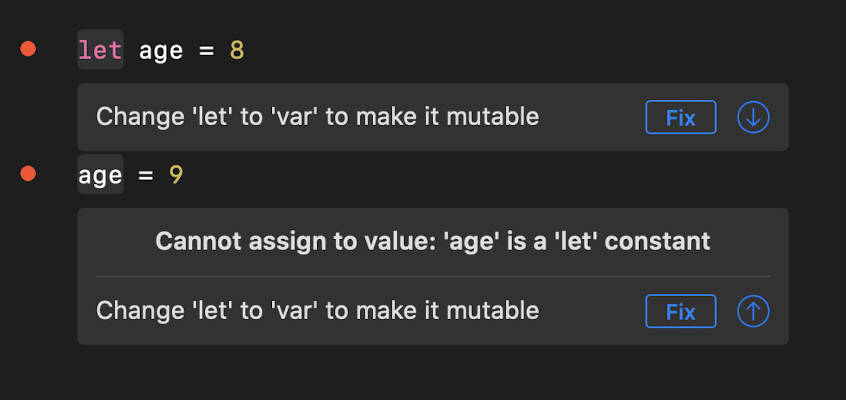Click the 'age' identifier in the let declaration

point(161,50)
